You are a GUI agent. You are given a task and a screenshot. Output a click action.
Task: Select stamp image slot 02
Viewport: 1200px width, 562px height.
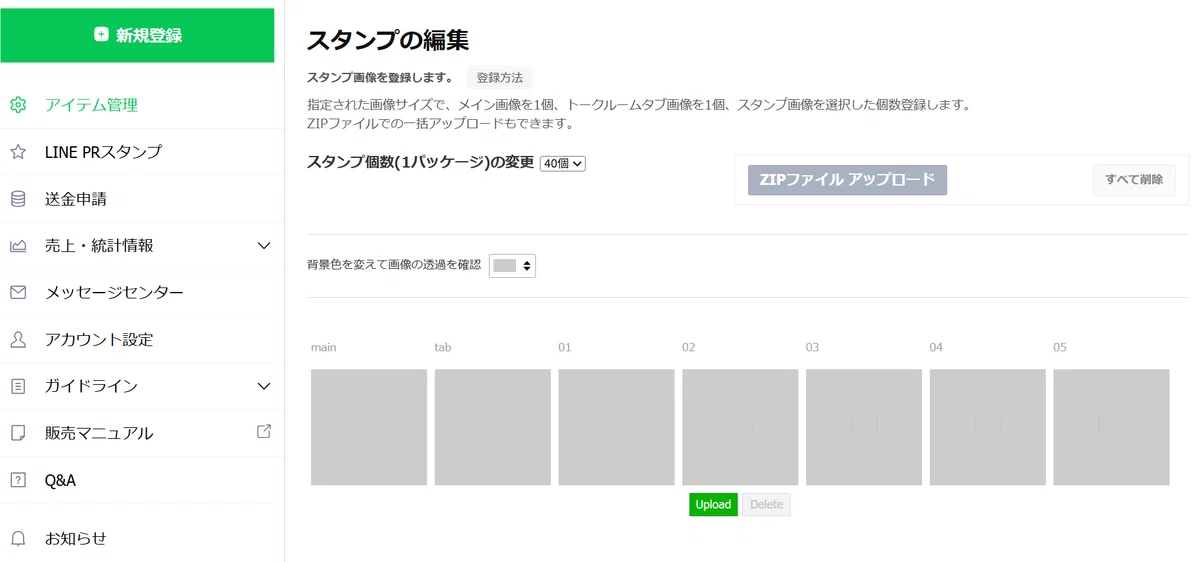(x=740, y=427)
